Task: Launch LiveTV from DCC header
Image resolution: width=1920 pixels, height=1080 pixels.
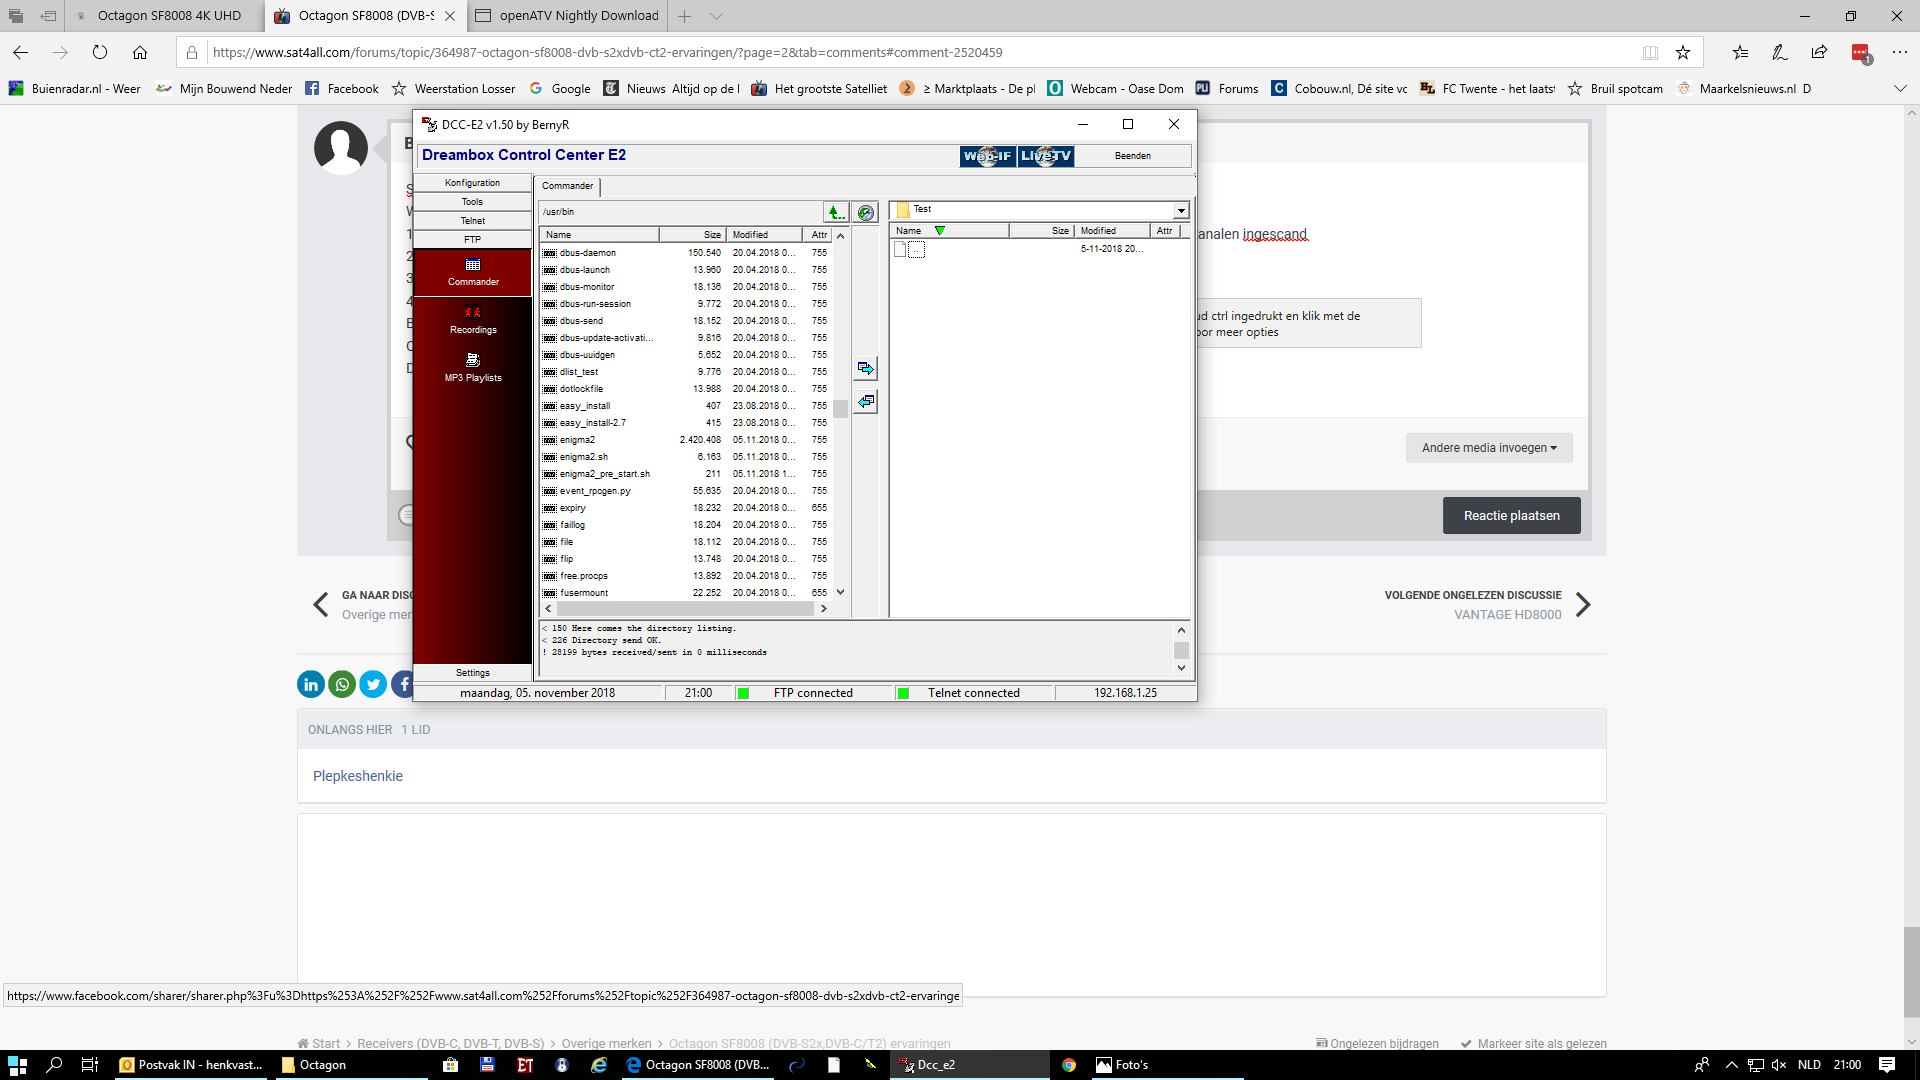Action: [x=1046, y=156]
